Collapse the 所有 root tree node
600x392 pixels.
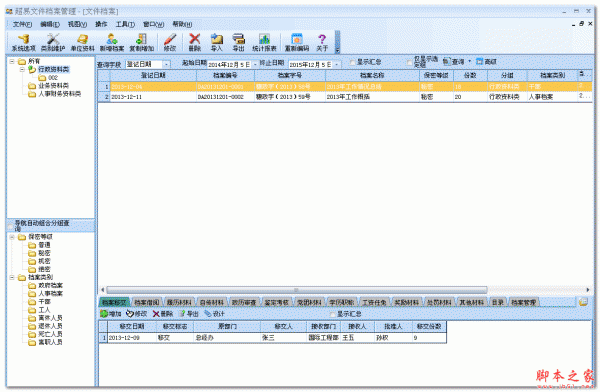pos(12,61)
